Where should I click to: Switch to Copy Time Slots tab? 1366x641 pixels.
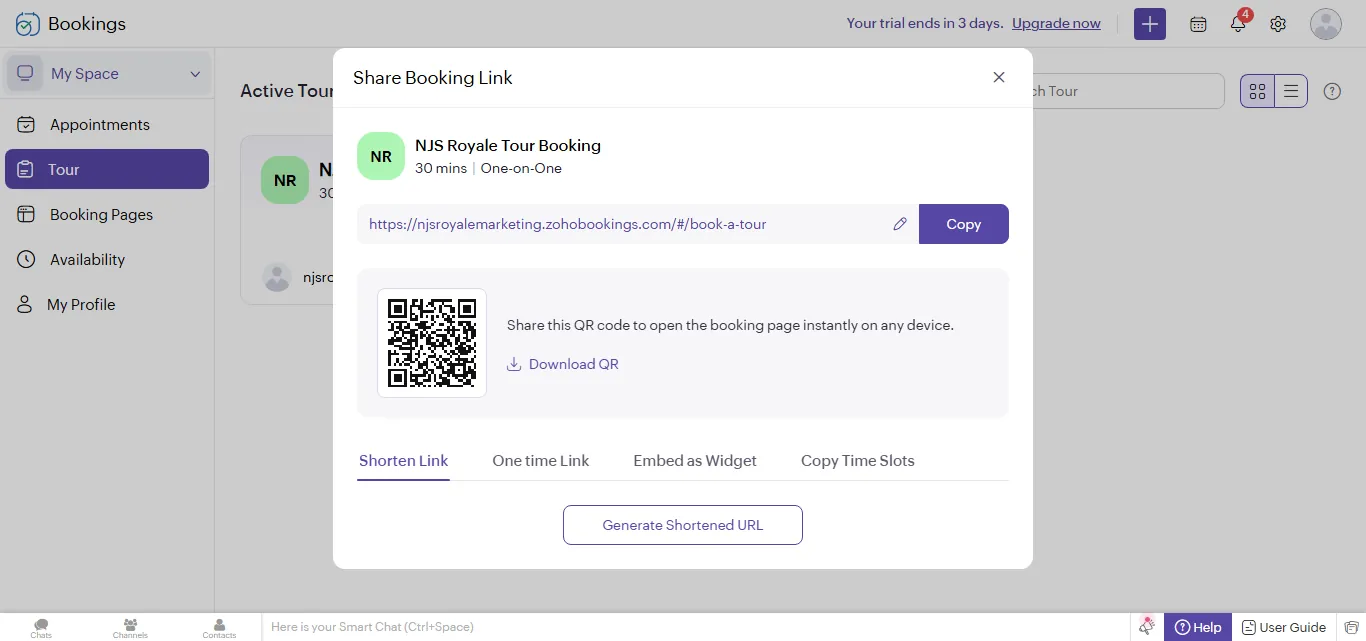coord(858,461)
